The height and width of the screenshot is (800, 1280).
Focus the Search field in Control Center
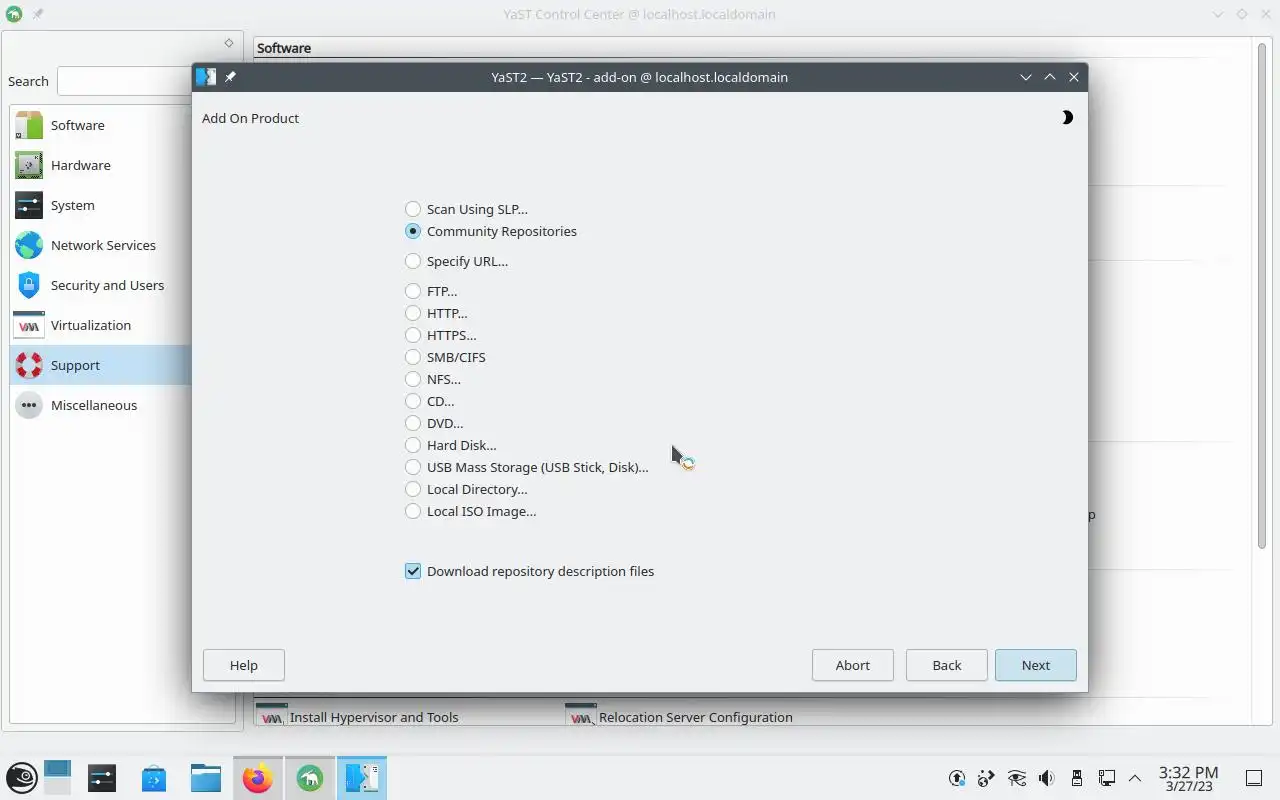click(124, 81)
